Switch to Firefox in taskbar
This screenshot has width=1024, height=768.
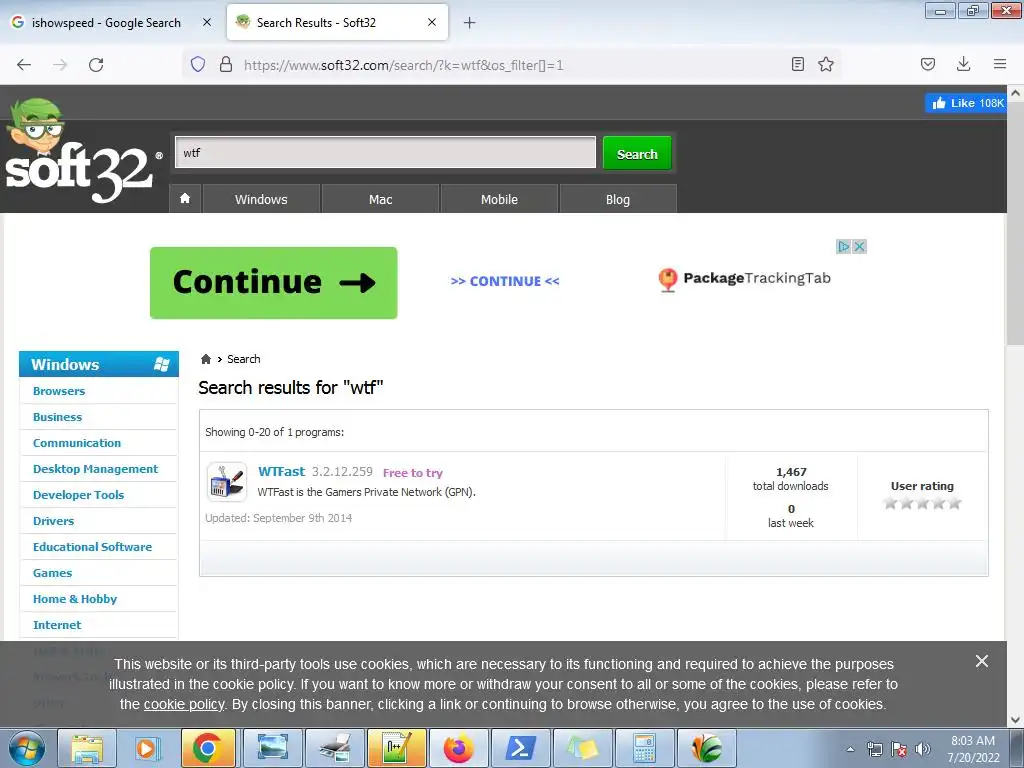click(x=458, y=748)
